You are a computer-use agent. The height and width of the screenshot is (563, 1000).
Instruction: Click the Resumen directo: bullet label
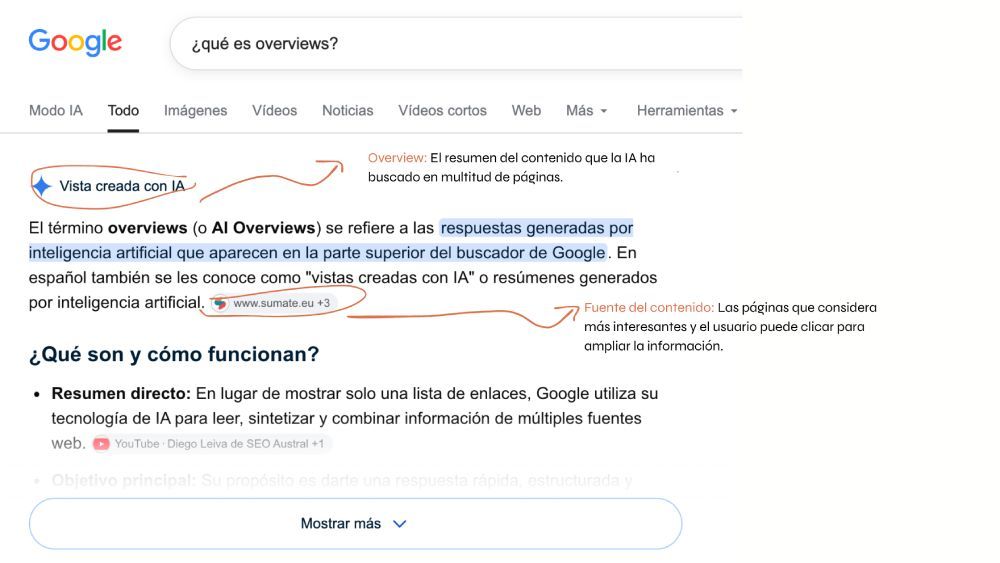tap(121, 393)
